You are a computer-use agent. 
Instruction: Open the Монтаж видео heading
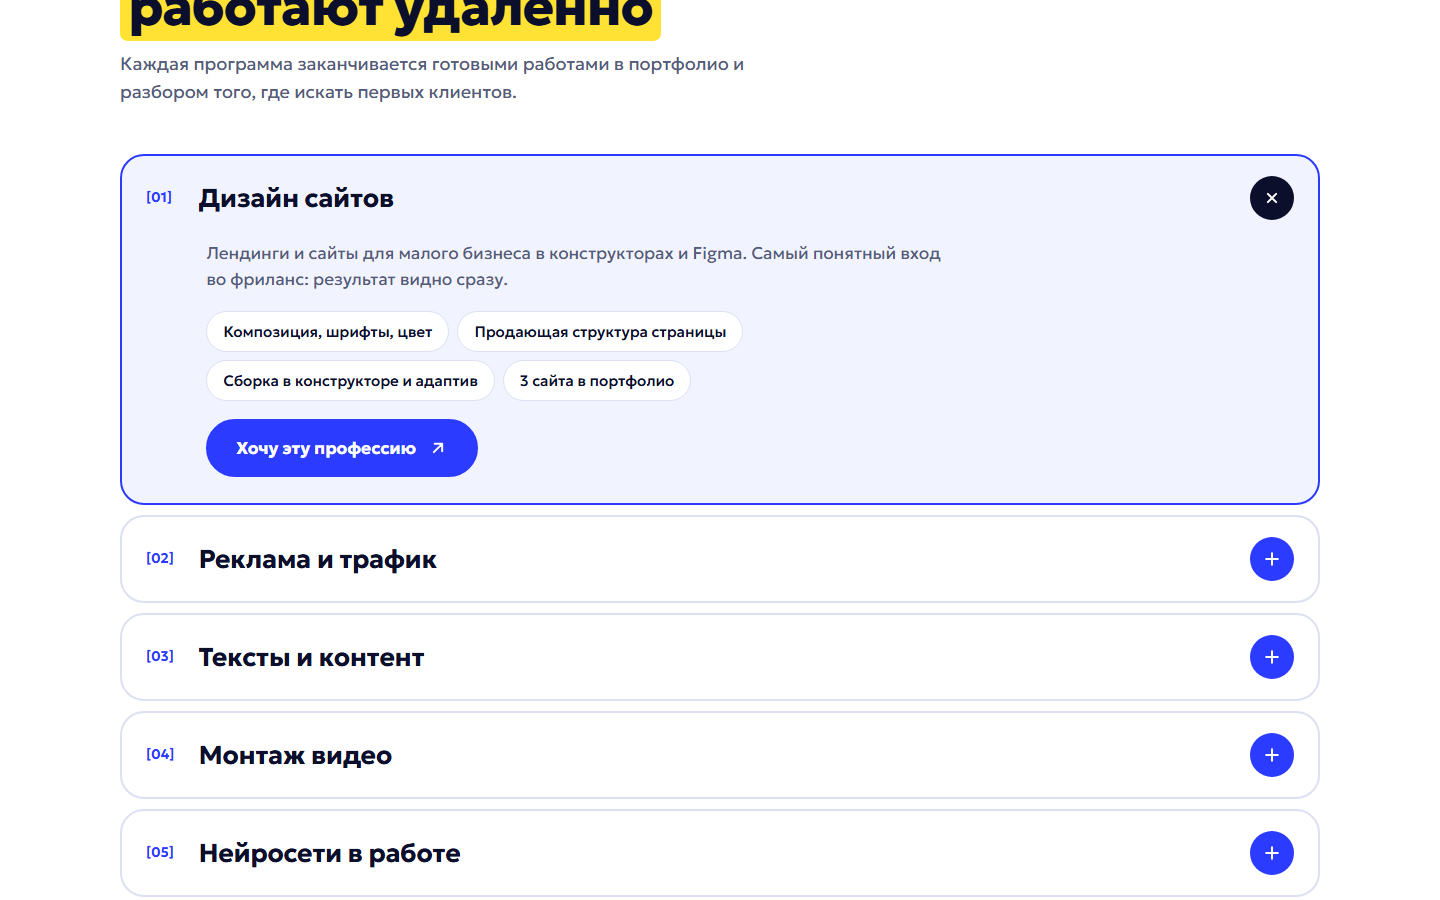pyautogui.click(x=296, y=755)
